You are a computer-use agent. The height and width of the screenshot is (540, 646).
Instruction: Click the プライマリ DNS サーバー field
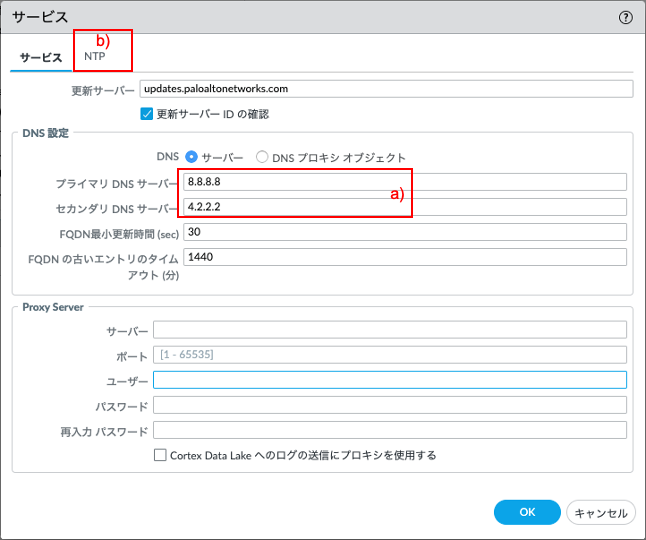pos(405,182)
